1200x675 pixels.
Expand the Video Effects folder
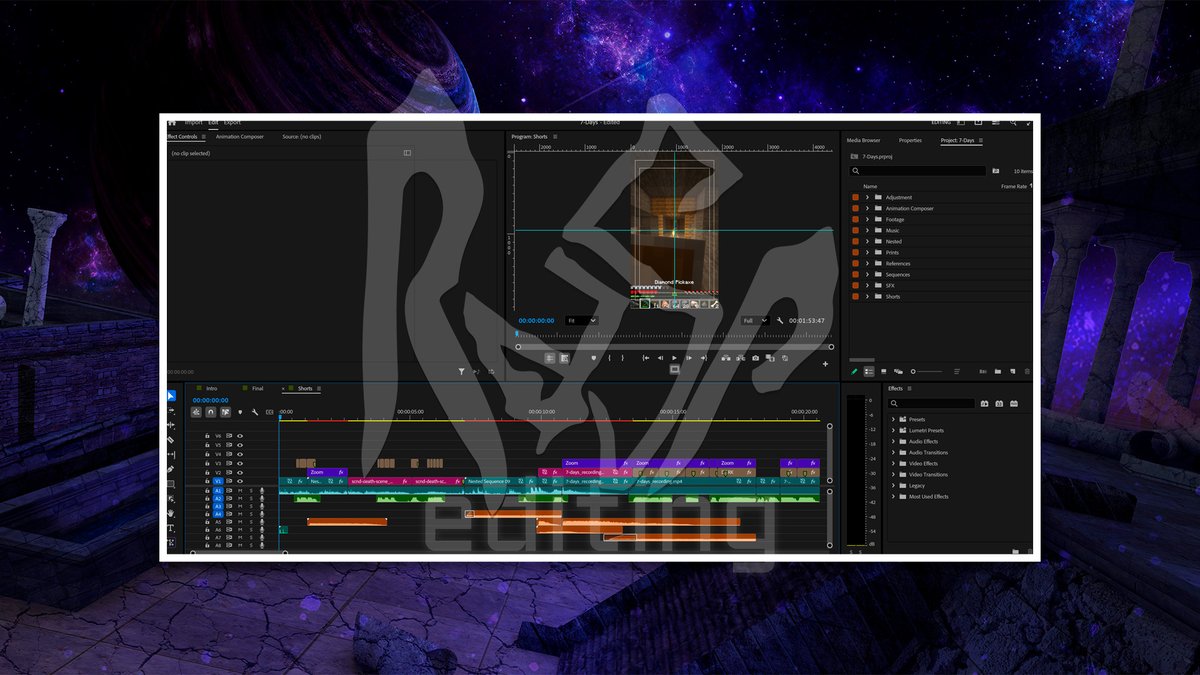point(893,463)
